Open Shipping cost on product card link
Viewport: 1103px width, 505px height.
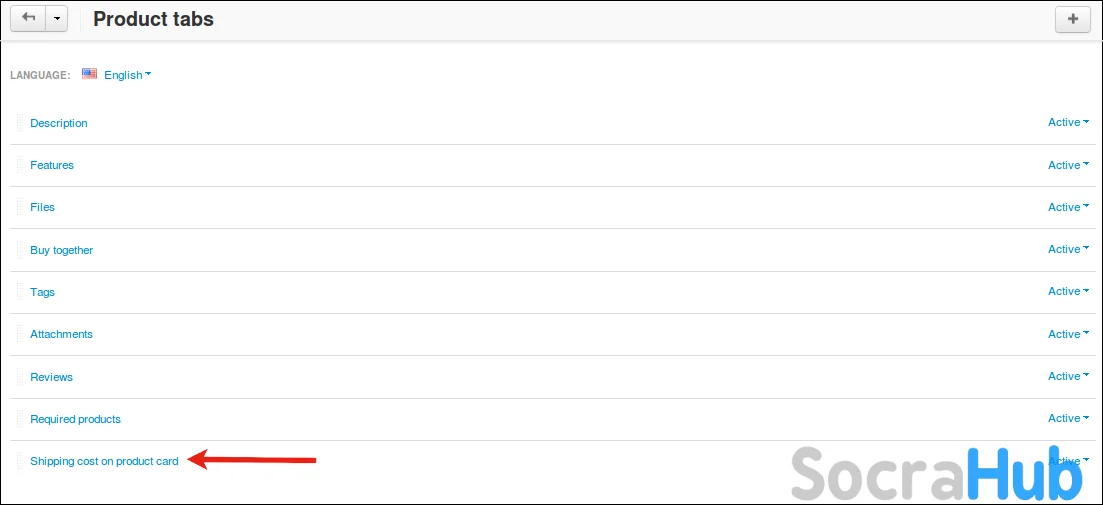tap(104, 461)
